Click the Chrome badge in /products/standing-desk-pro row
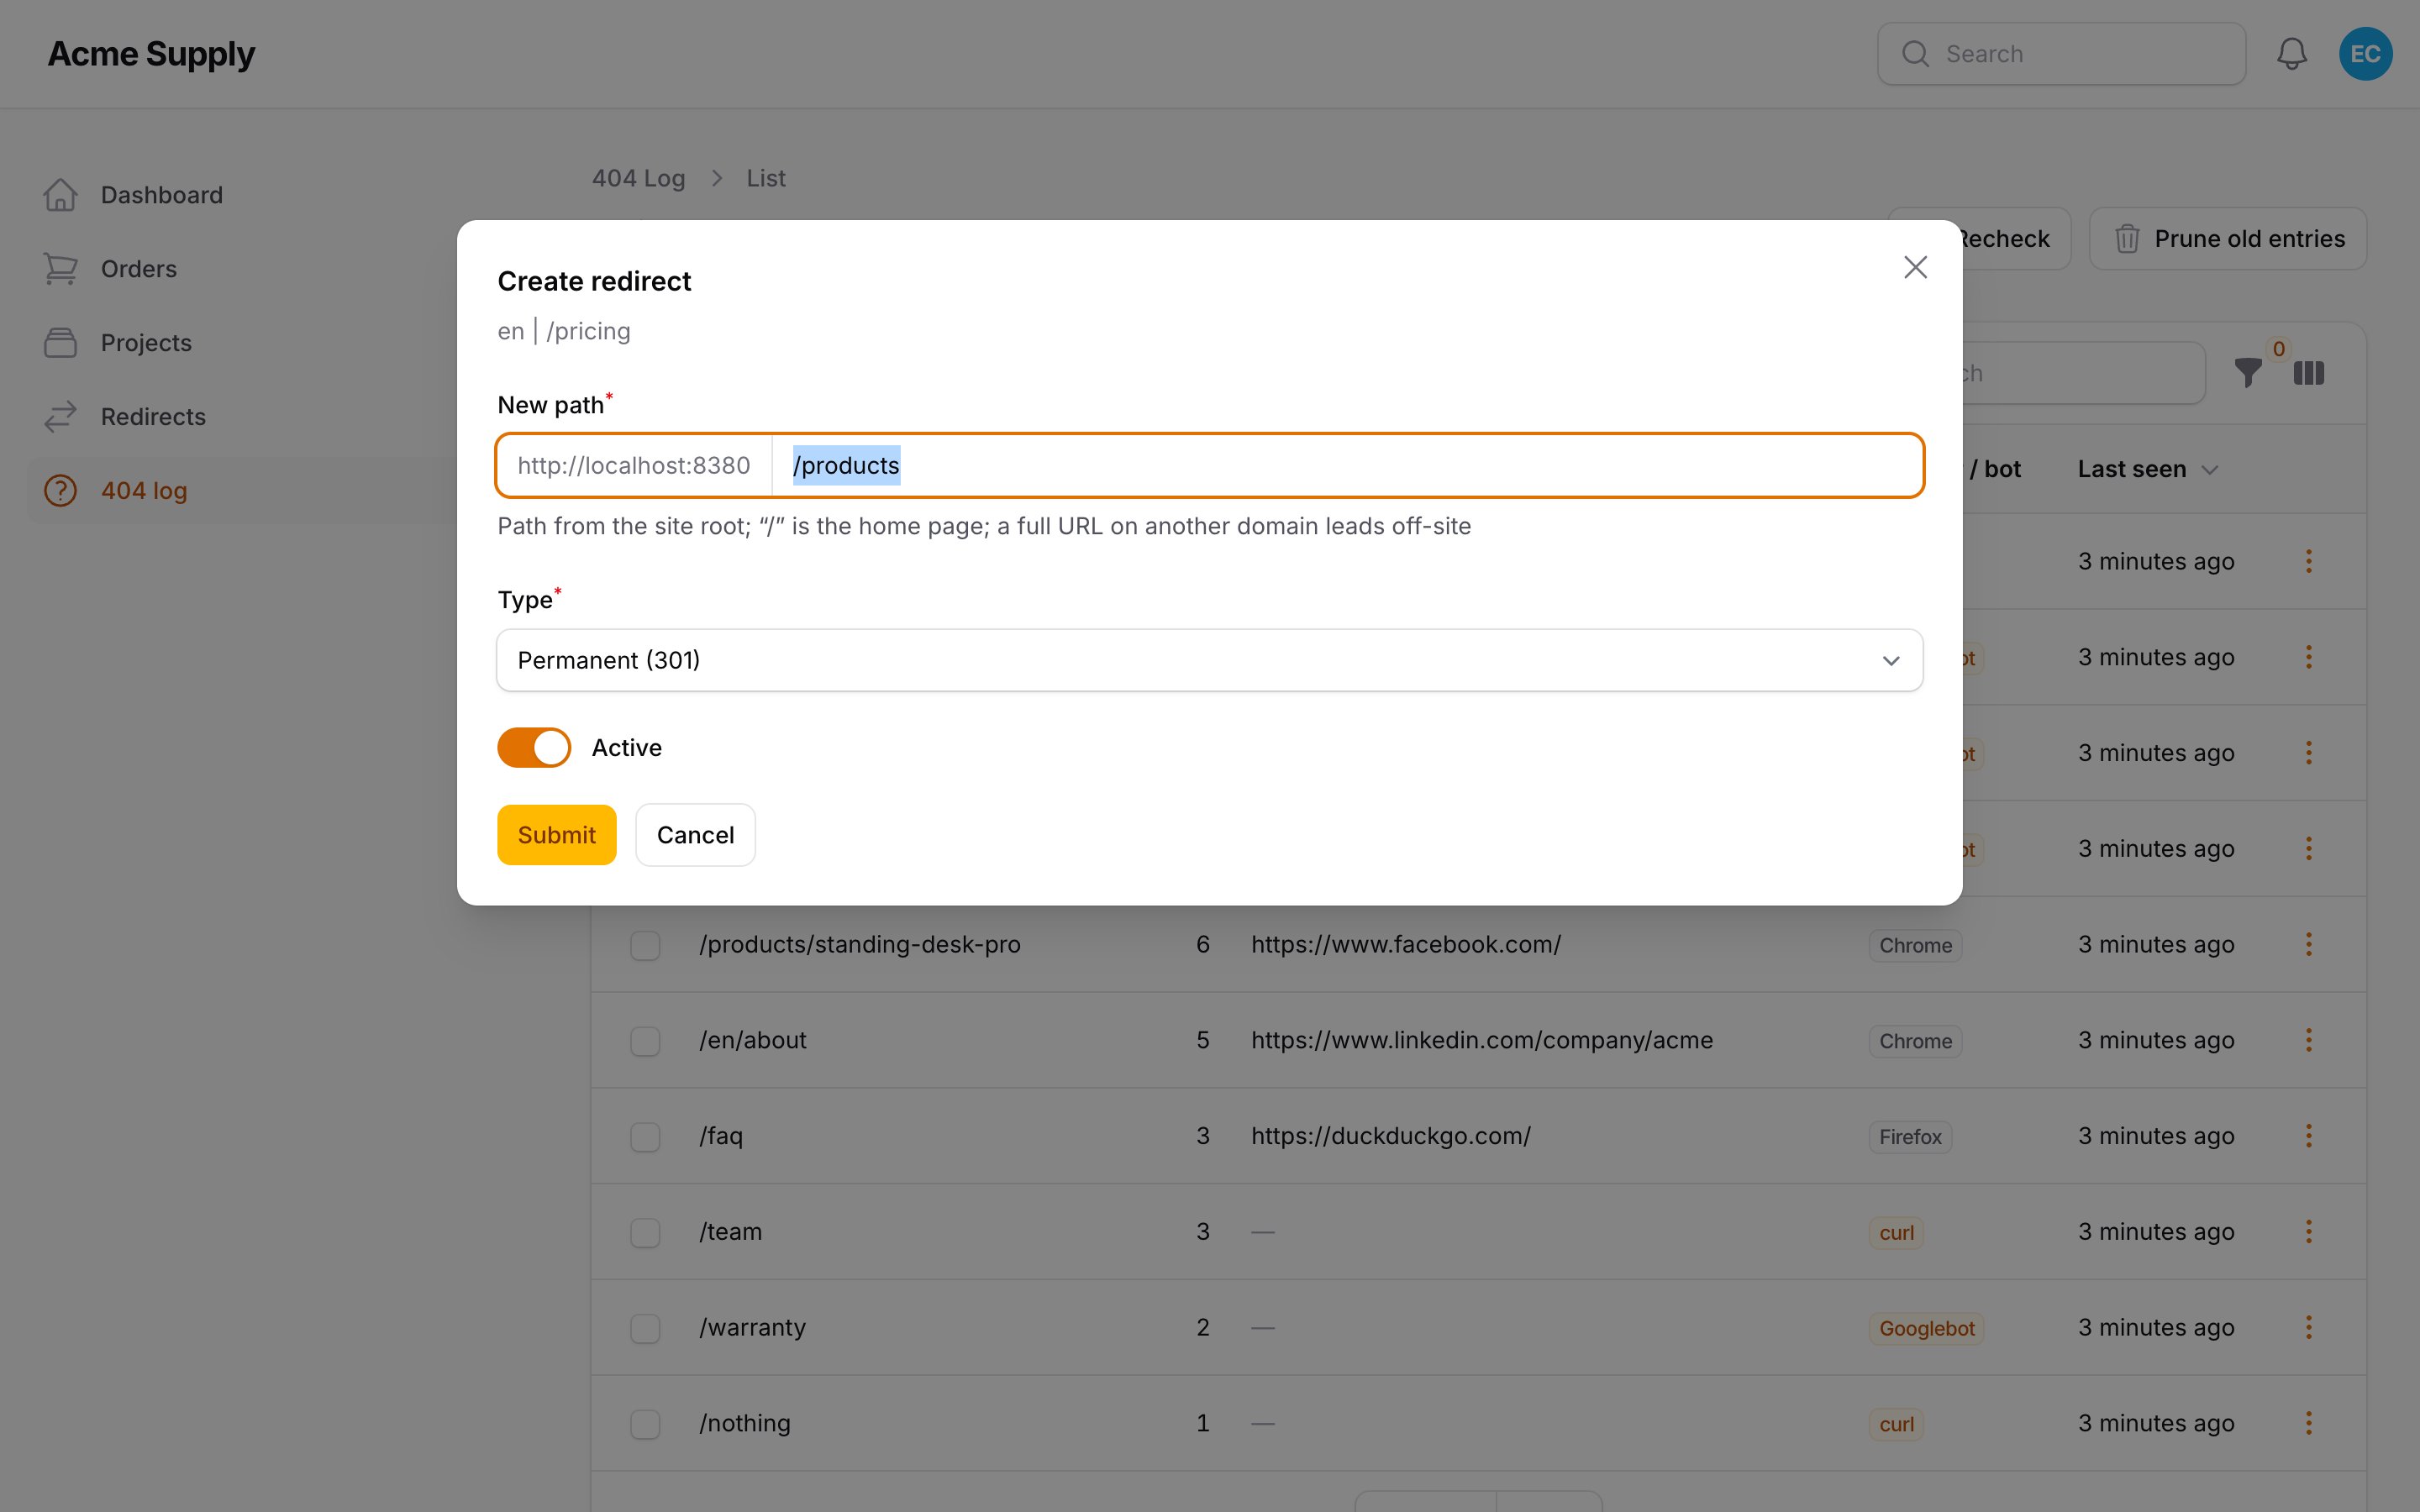 [x=1915, y=945]
